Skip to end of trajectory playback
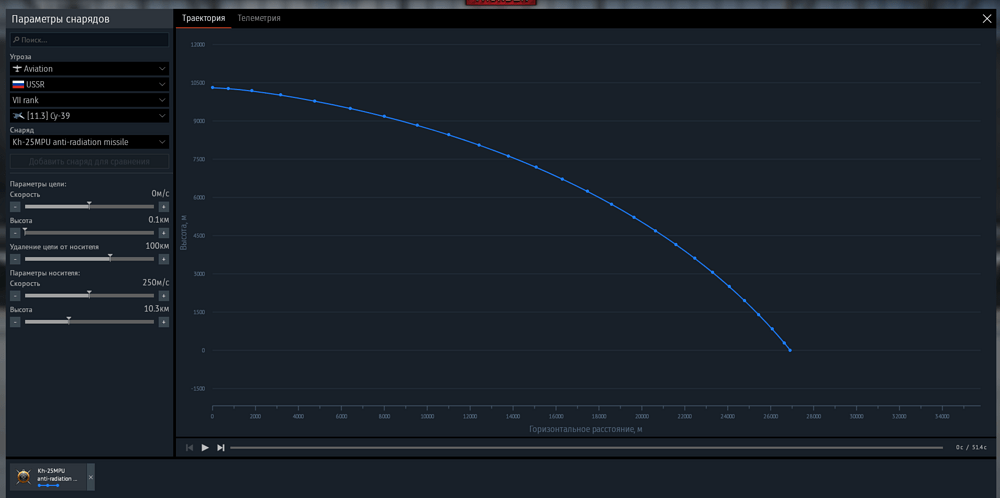The width and height of the screenshot is (1000, 498). coord(221,448)
